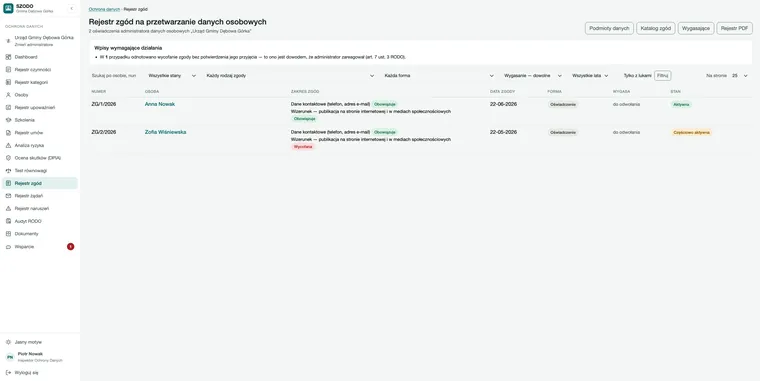Open the Każdy rodzaj zgody dropdown
760x381 pixels.
click(290, 76)
